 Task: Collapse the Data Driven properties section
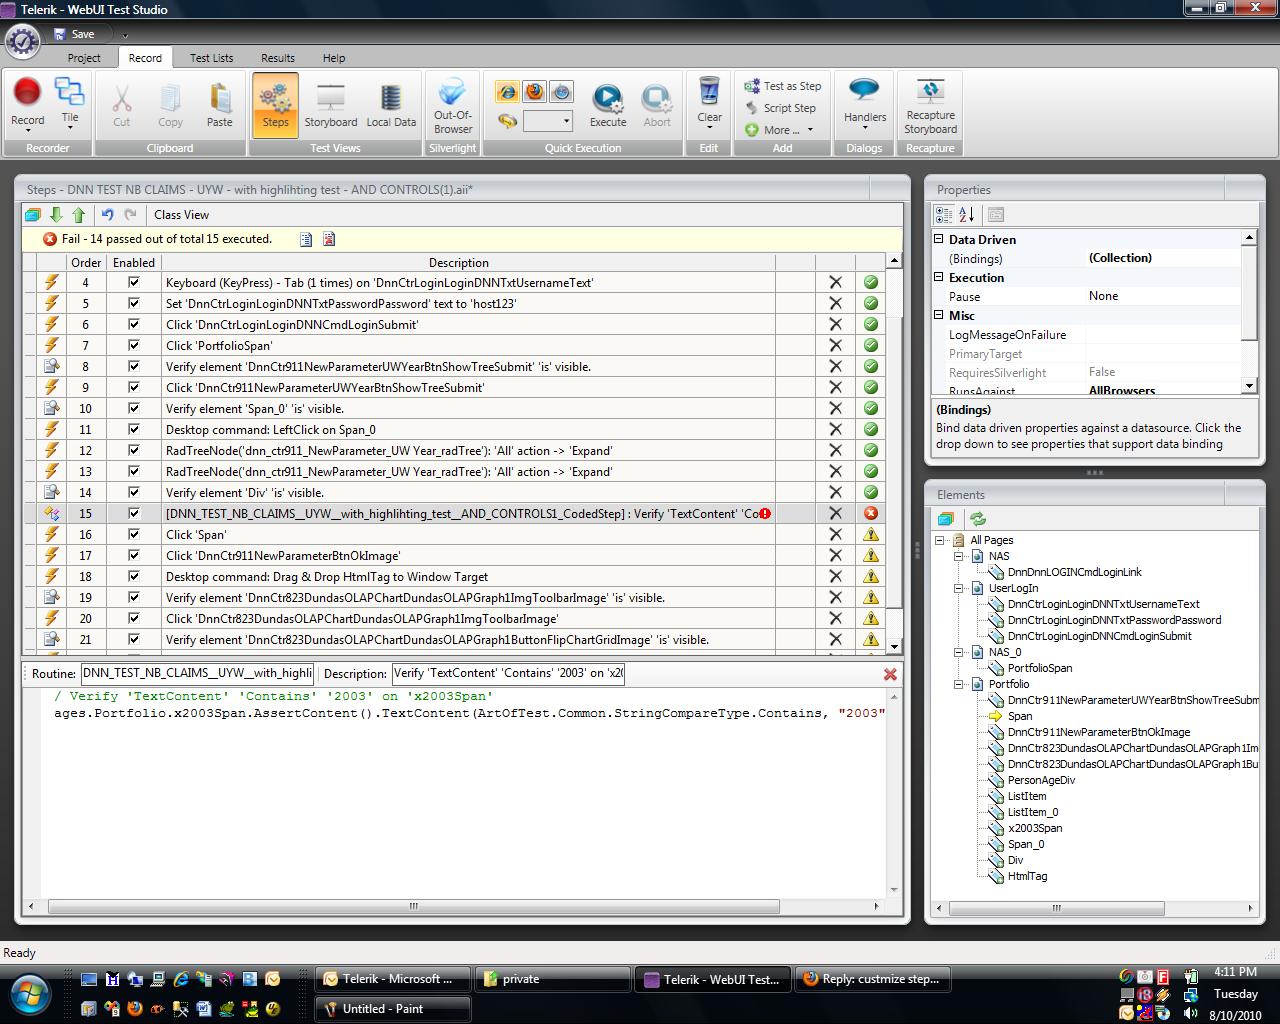[939, 240]
